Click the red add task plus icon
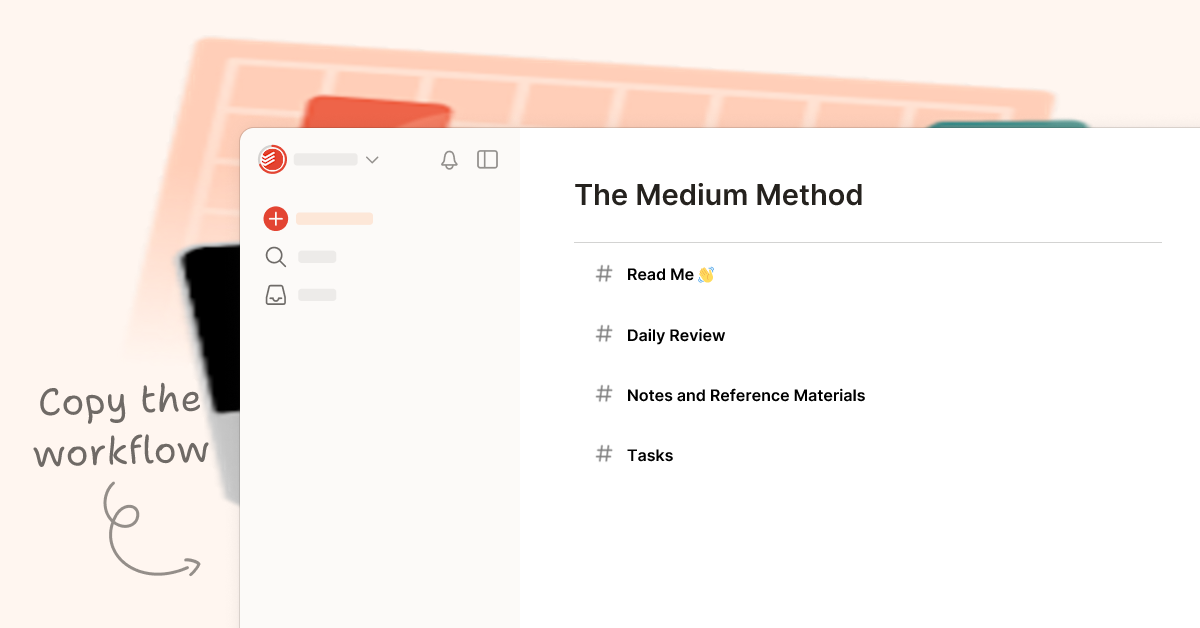 [275, 218]
